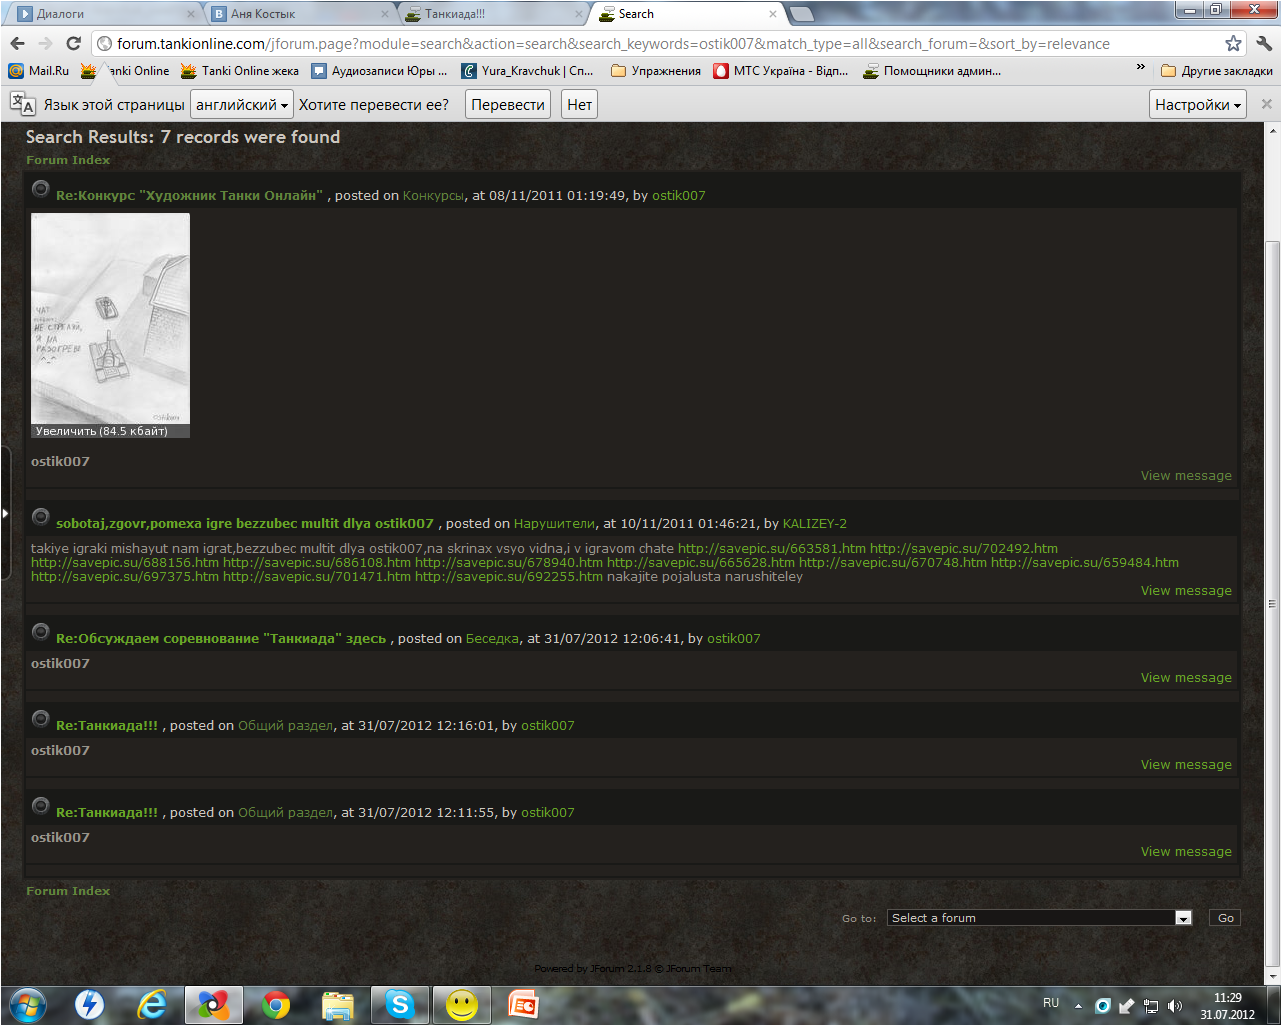Open the KALIZEY-2 user profile link

[815, 524]
